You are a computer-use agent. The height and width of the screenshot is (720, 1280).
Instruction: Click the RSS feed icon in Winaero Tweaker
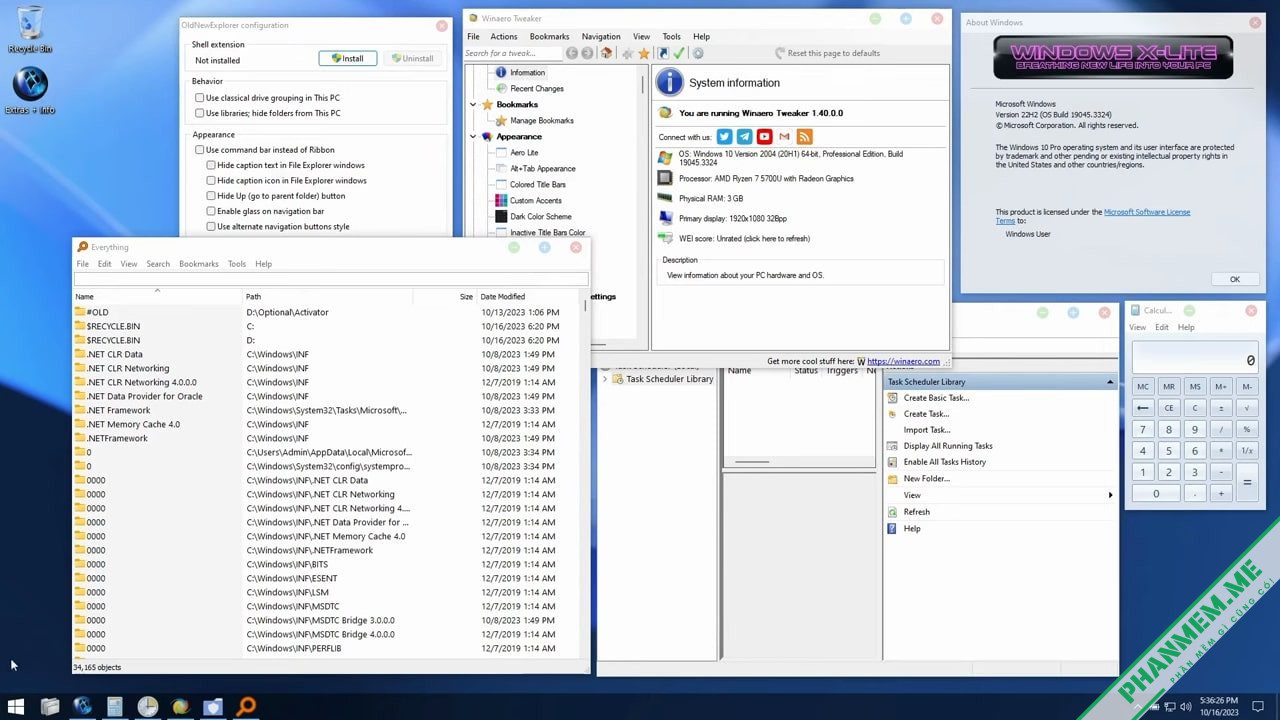(805, 137)
